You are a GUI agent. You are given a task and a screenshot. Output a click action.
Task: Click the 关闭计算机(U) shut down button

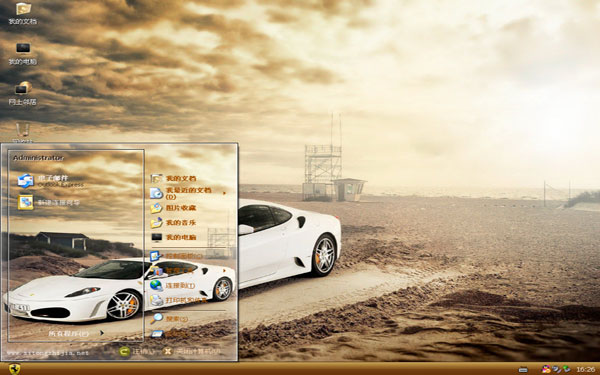[192, 351]
